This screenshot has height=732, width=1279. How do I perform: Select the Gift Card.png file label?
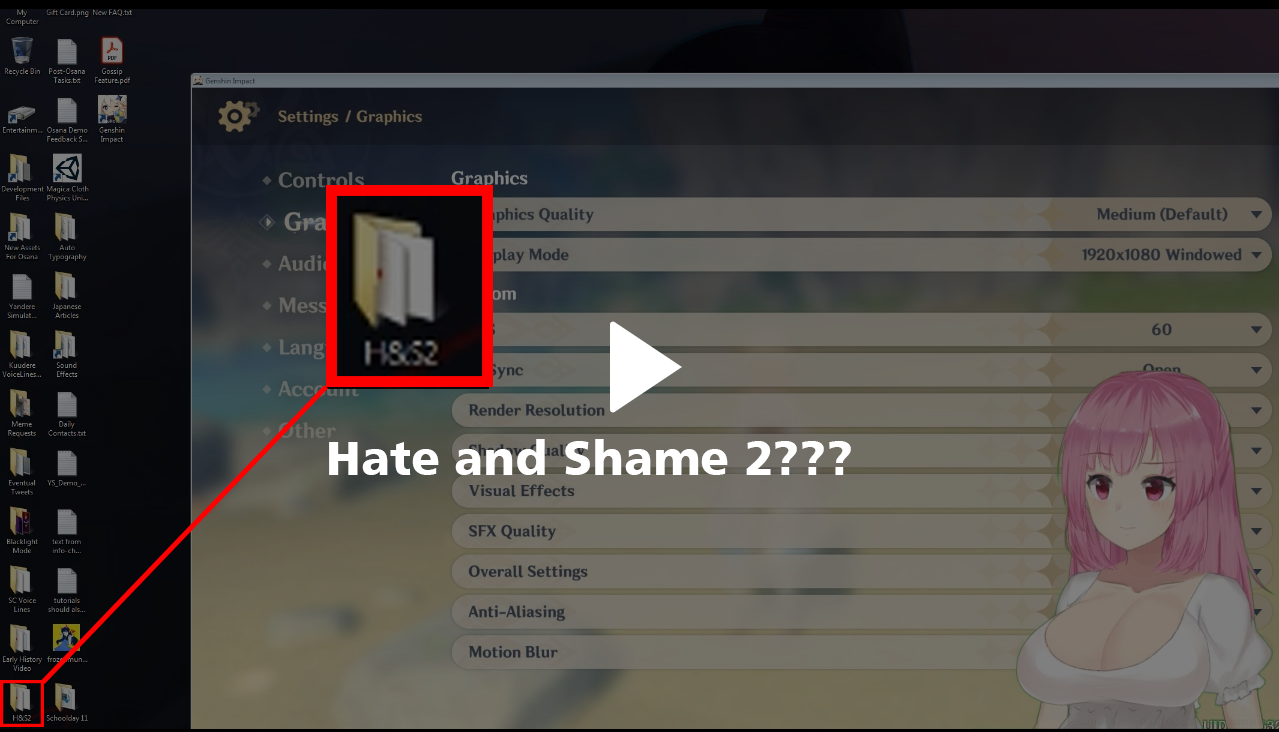point(67,13)
